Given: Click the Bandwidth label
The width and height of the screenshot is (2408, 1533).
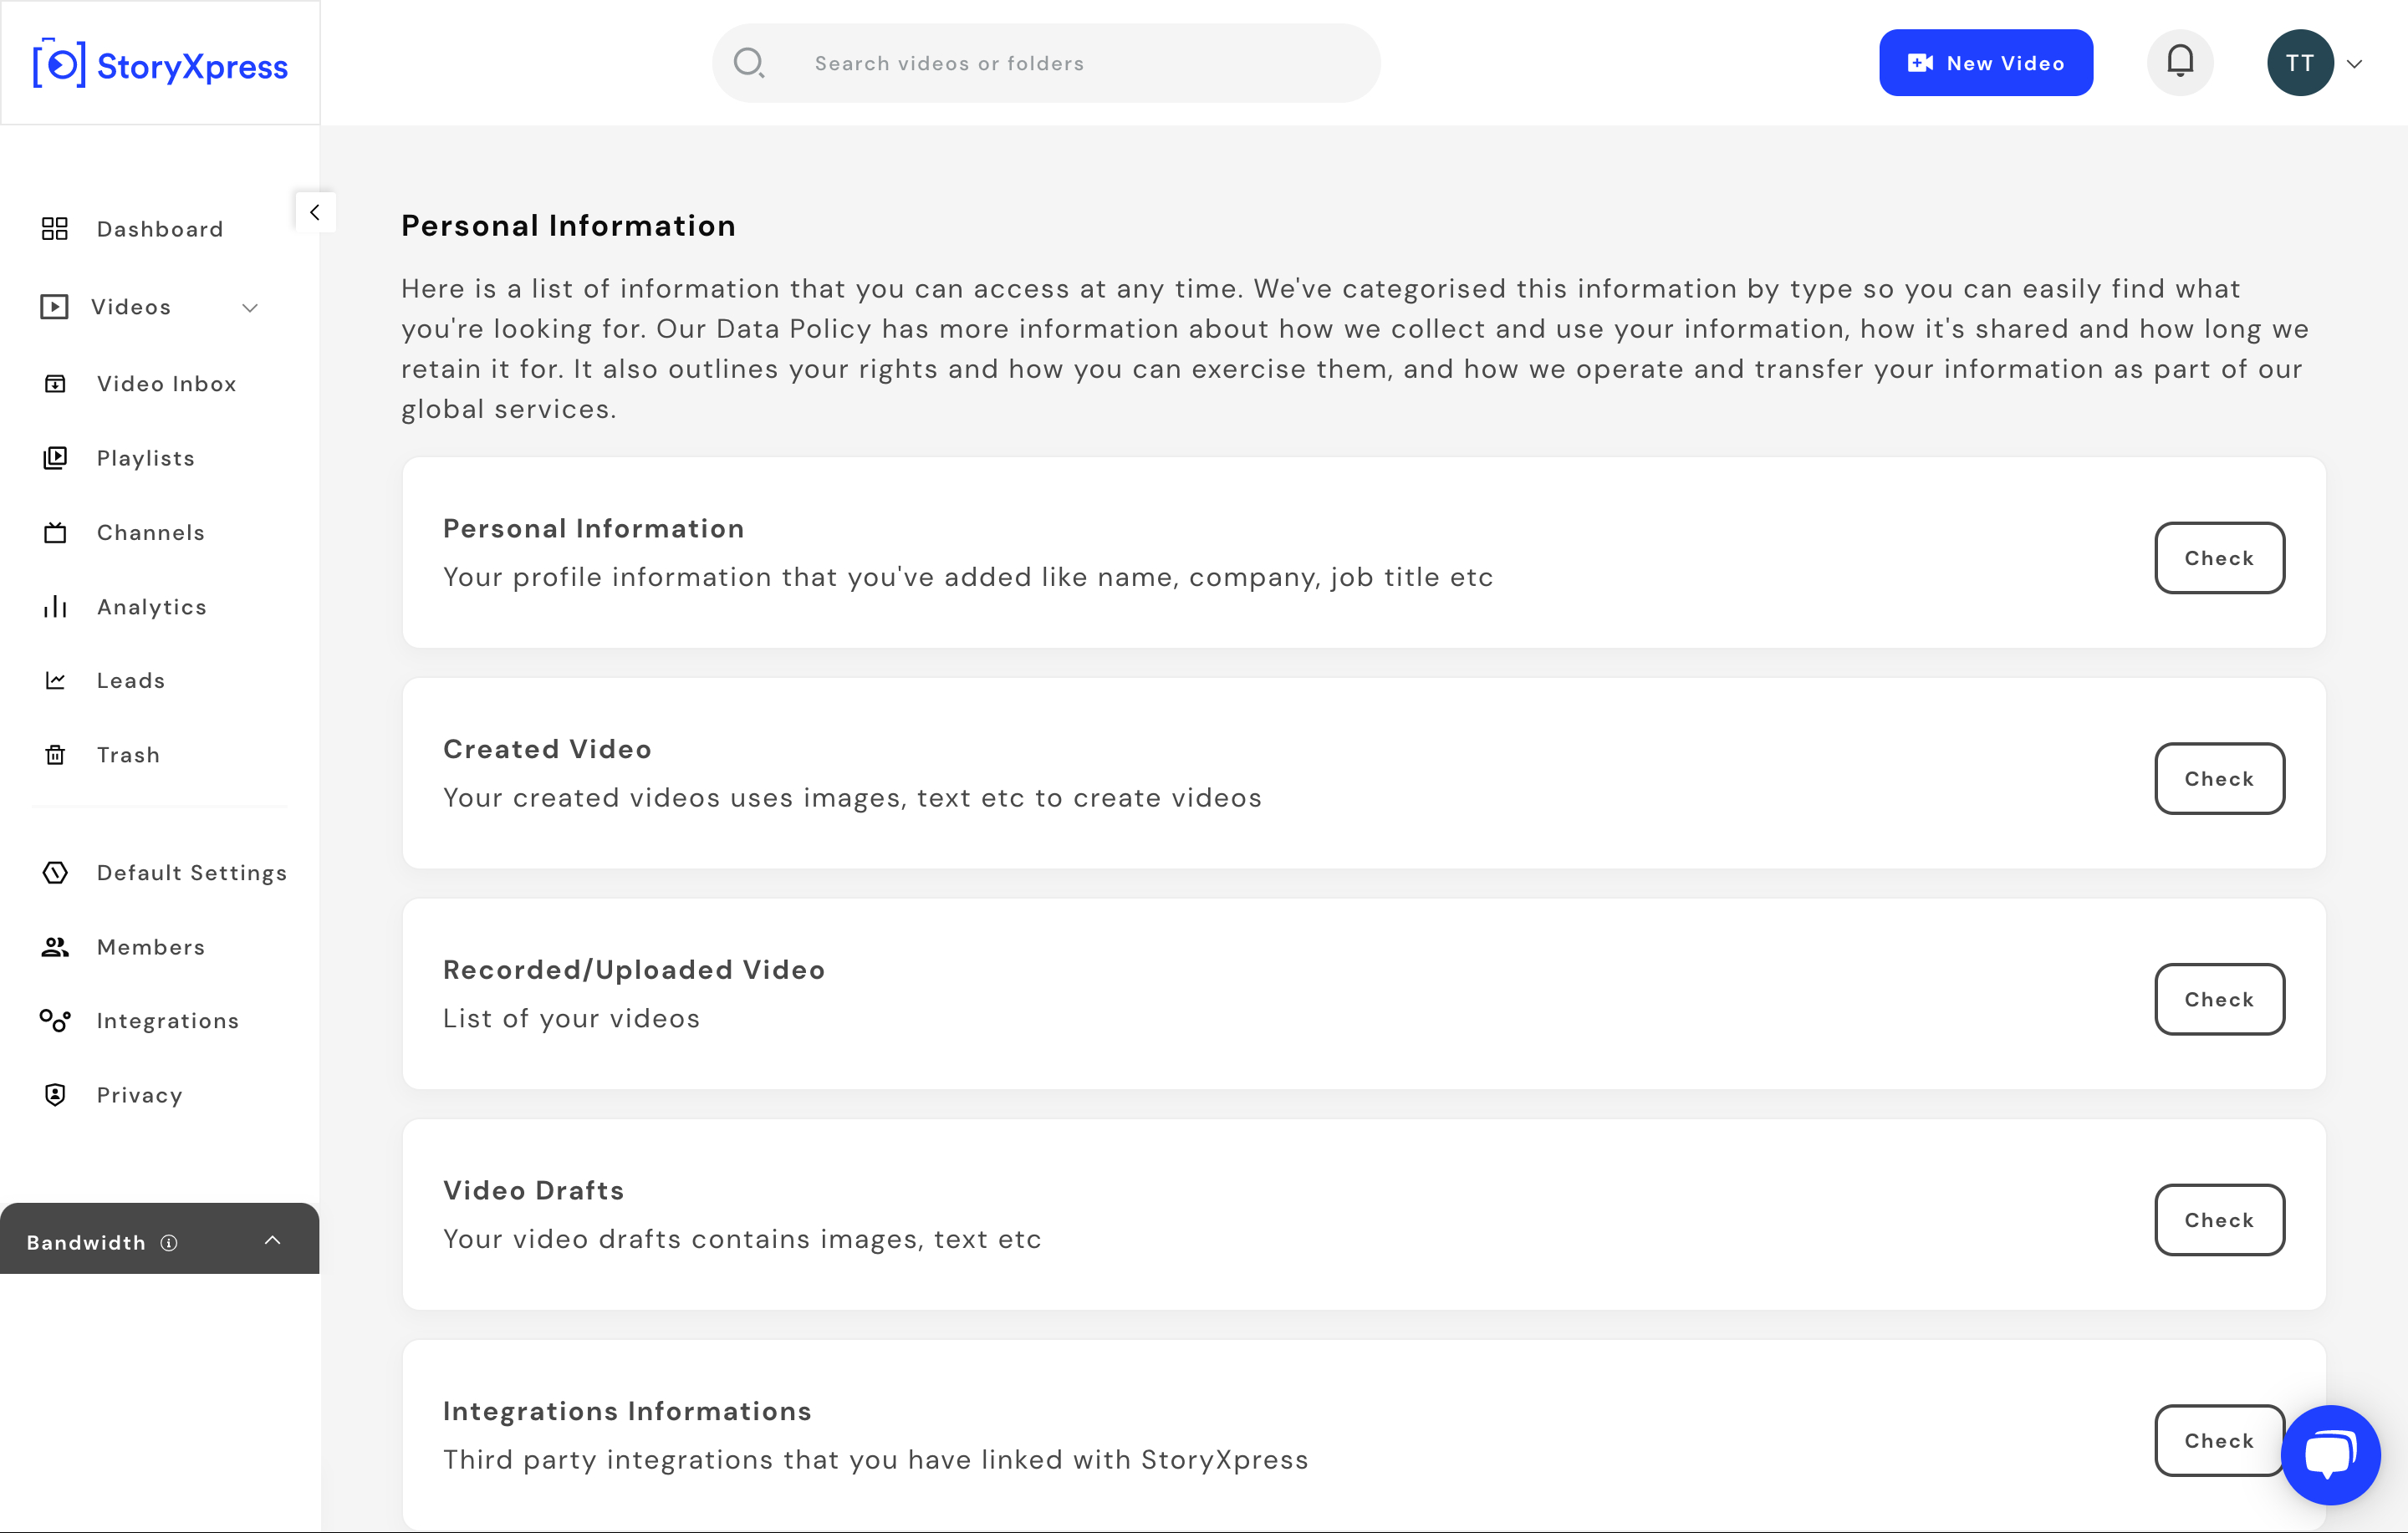Looking at the screenshot, I should click(x=86, y=1242).
